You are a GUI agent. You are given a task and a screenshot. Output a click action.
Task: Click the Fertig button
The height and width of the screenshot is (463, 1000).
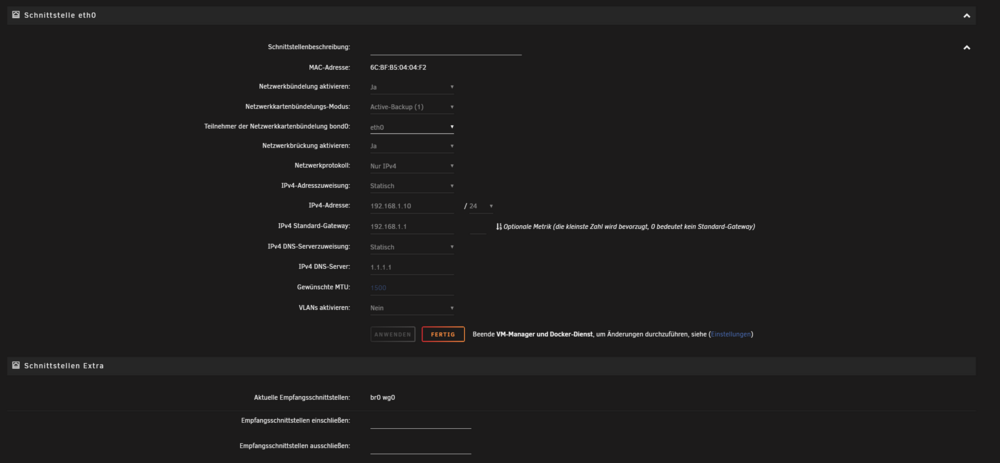[443, 334]
